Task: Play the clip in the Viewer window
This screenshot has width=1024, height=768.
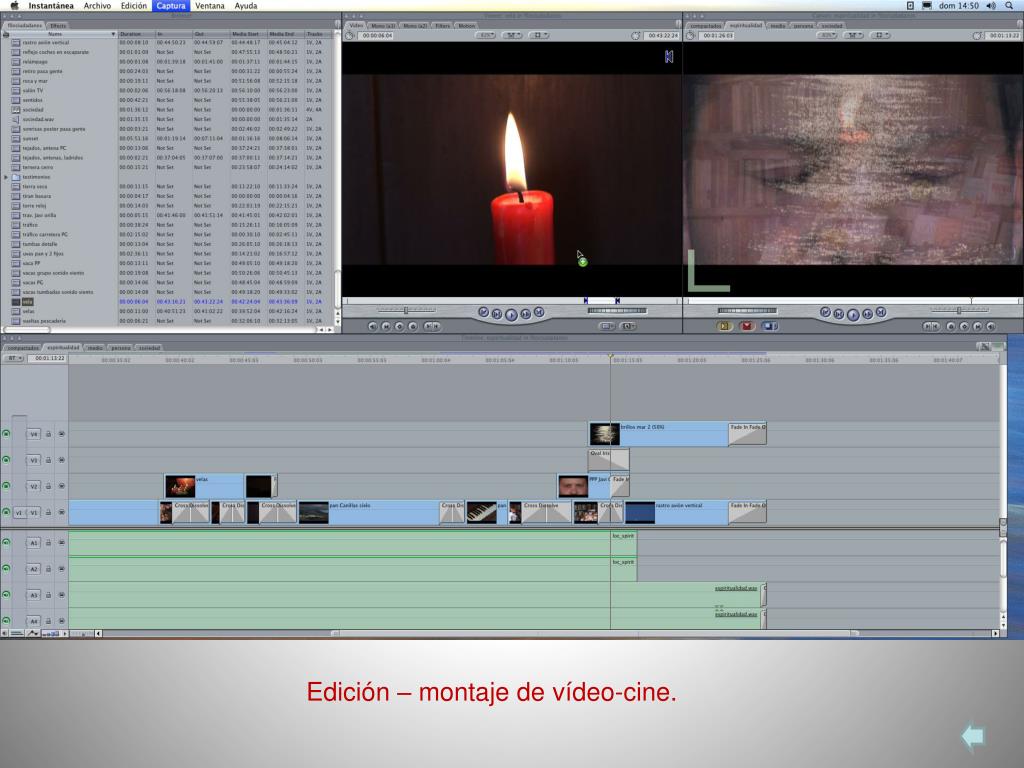Action: (511, 314)
